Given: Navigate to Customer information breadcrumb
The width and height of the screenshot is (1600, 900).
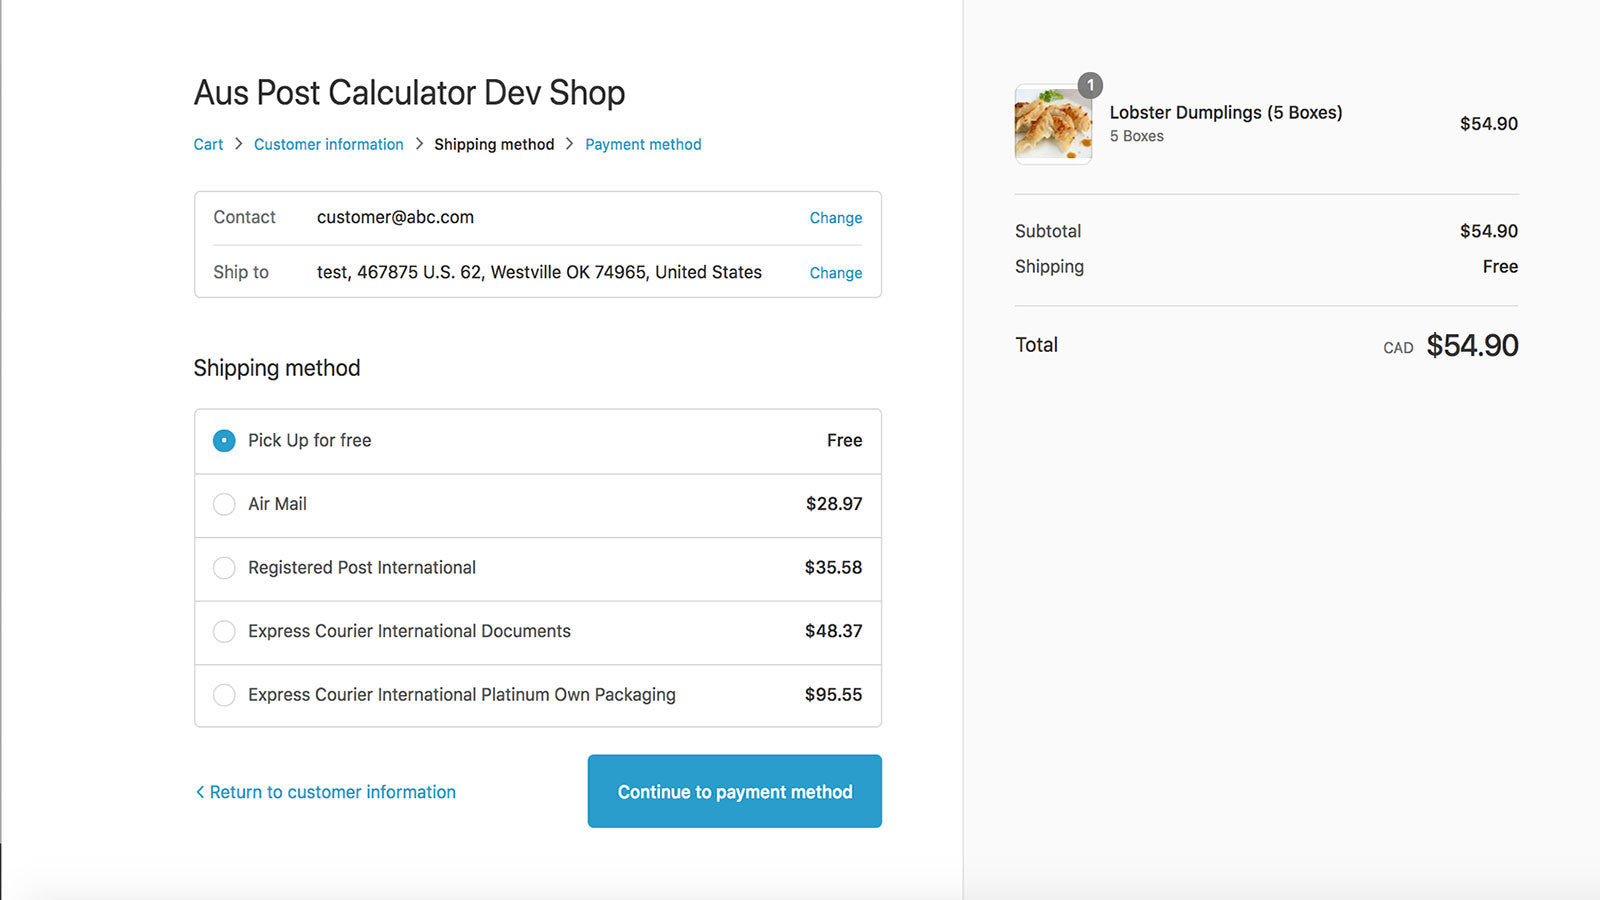Looking at the screenshot, I should click(x=328, y=144).
